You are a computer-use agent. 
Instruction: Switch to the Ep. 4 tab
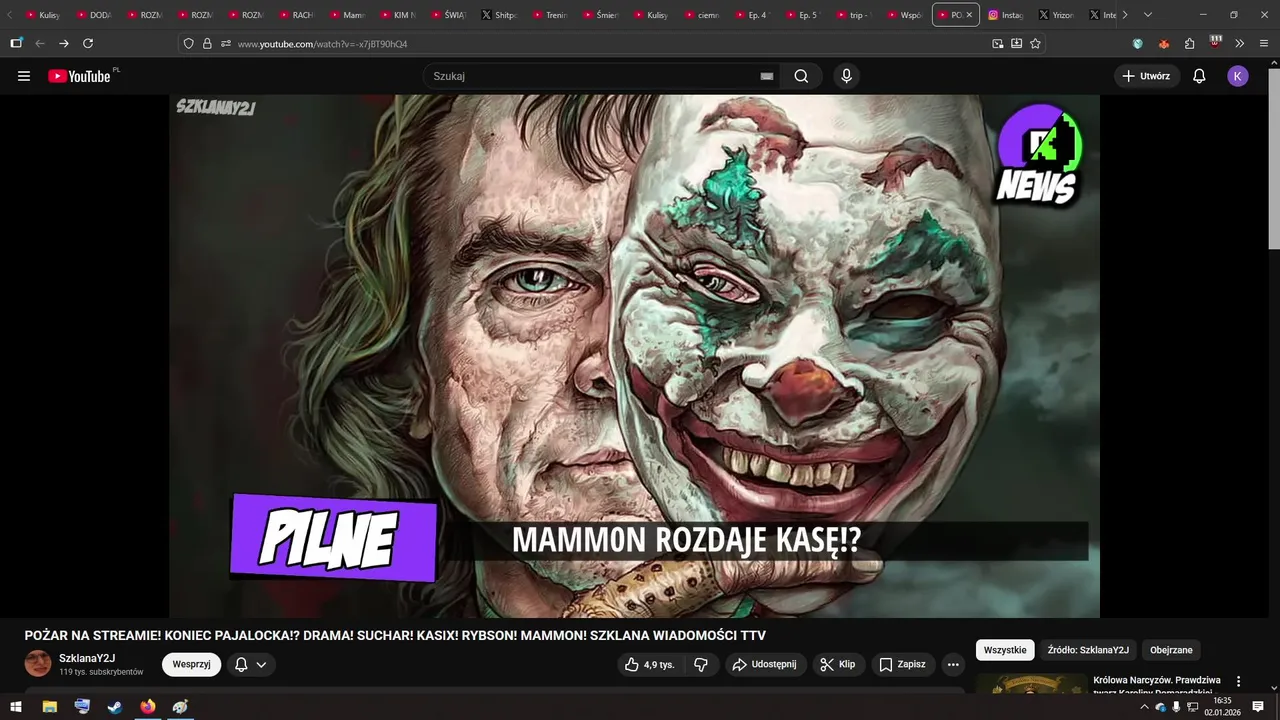click(x=753, y=15)
